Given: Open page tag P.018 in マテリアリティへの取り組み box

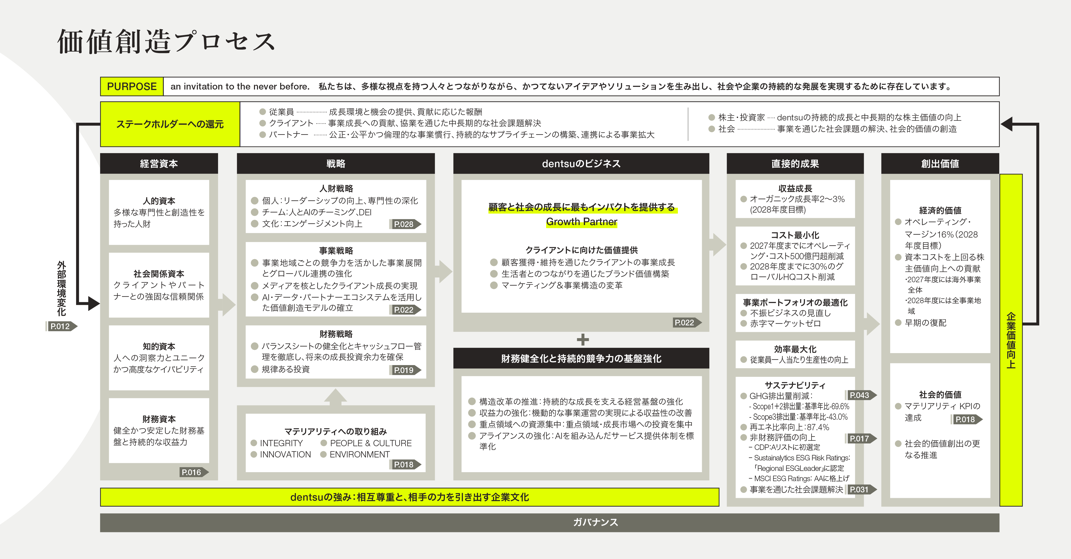Looking at the screenshot, I should click(x=406, y=464).
